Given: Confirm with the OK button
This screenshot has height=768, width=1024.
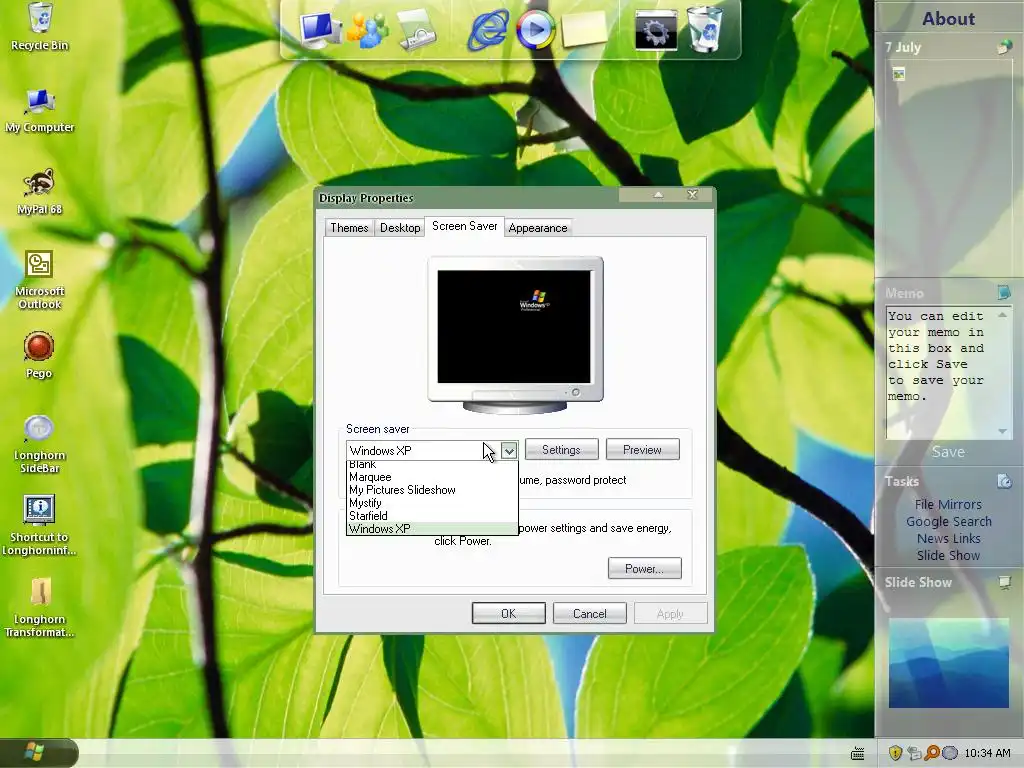Looking at the screenshot, I should click(509, 614).
